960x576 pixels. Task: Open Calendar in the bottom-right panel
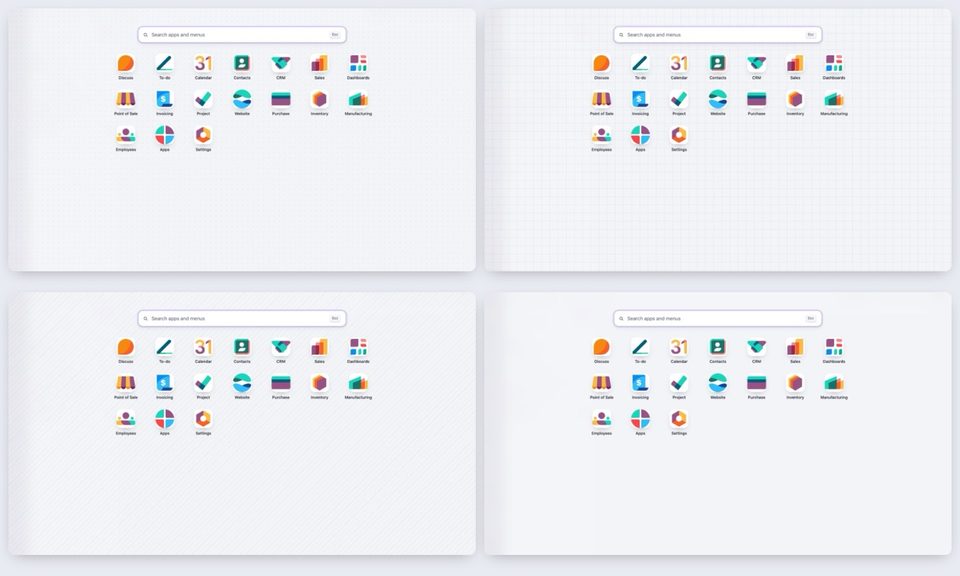pos(679,347)
